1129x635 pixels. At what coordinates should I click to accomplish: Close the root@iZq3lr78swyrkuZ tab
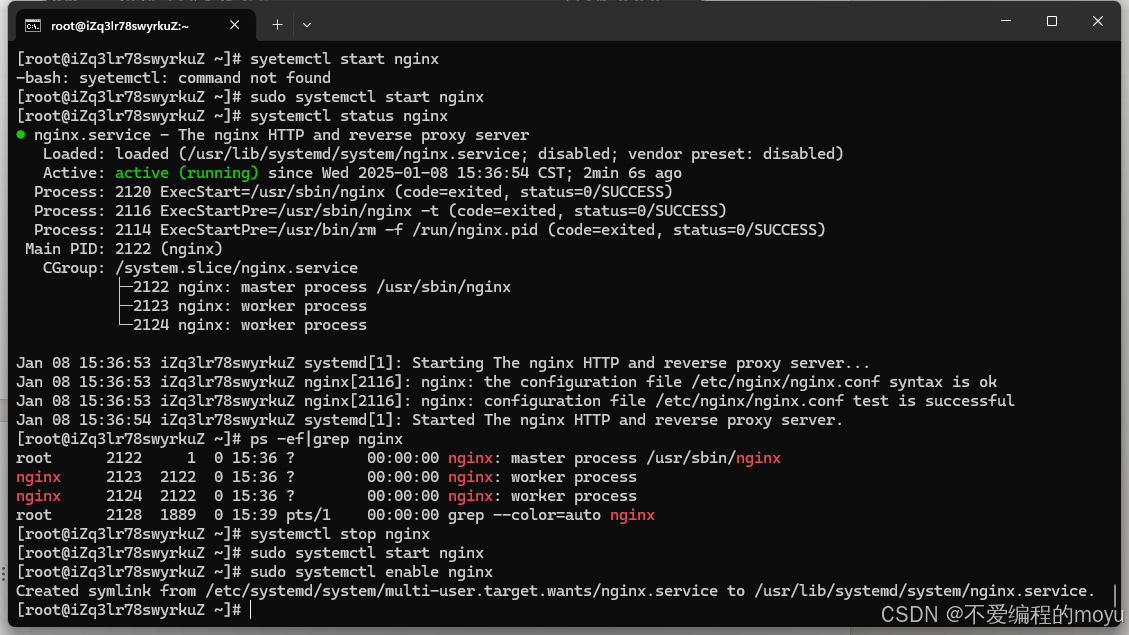point(236,25)
